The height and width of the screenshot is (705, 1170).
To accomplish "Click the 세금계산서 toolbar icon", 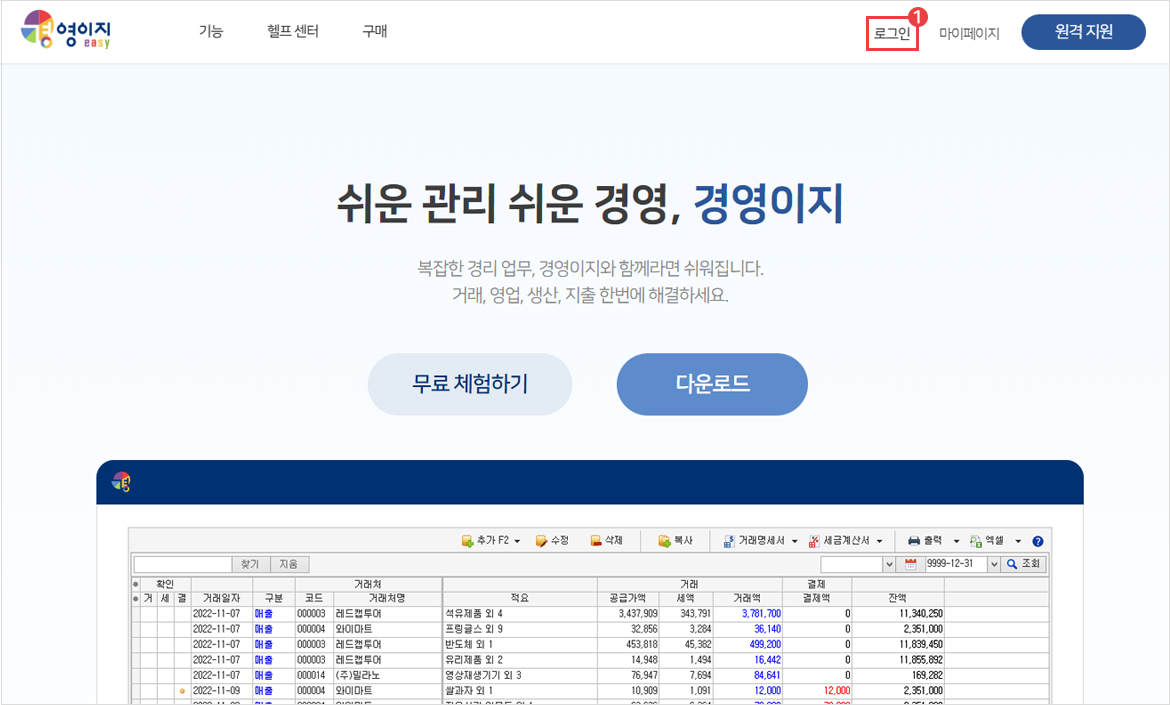I will pyautogui.click(x=814, y=541).
